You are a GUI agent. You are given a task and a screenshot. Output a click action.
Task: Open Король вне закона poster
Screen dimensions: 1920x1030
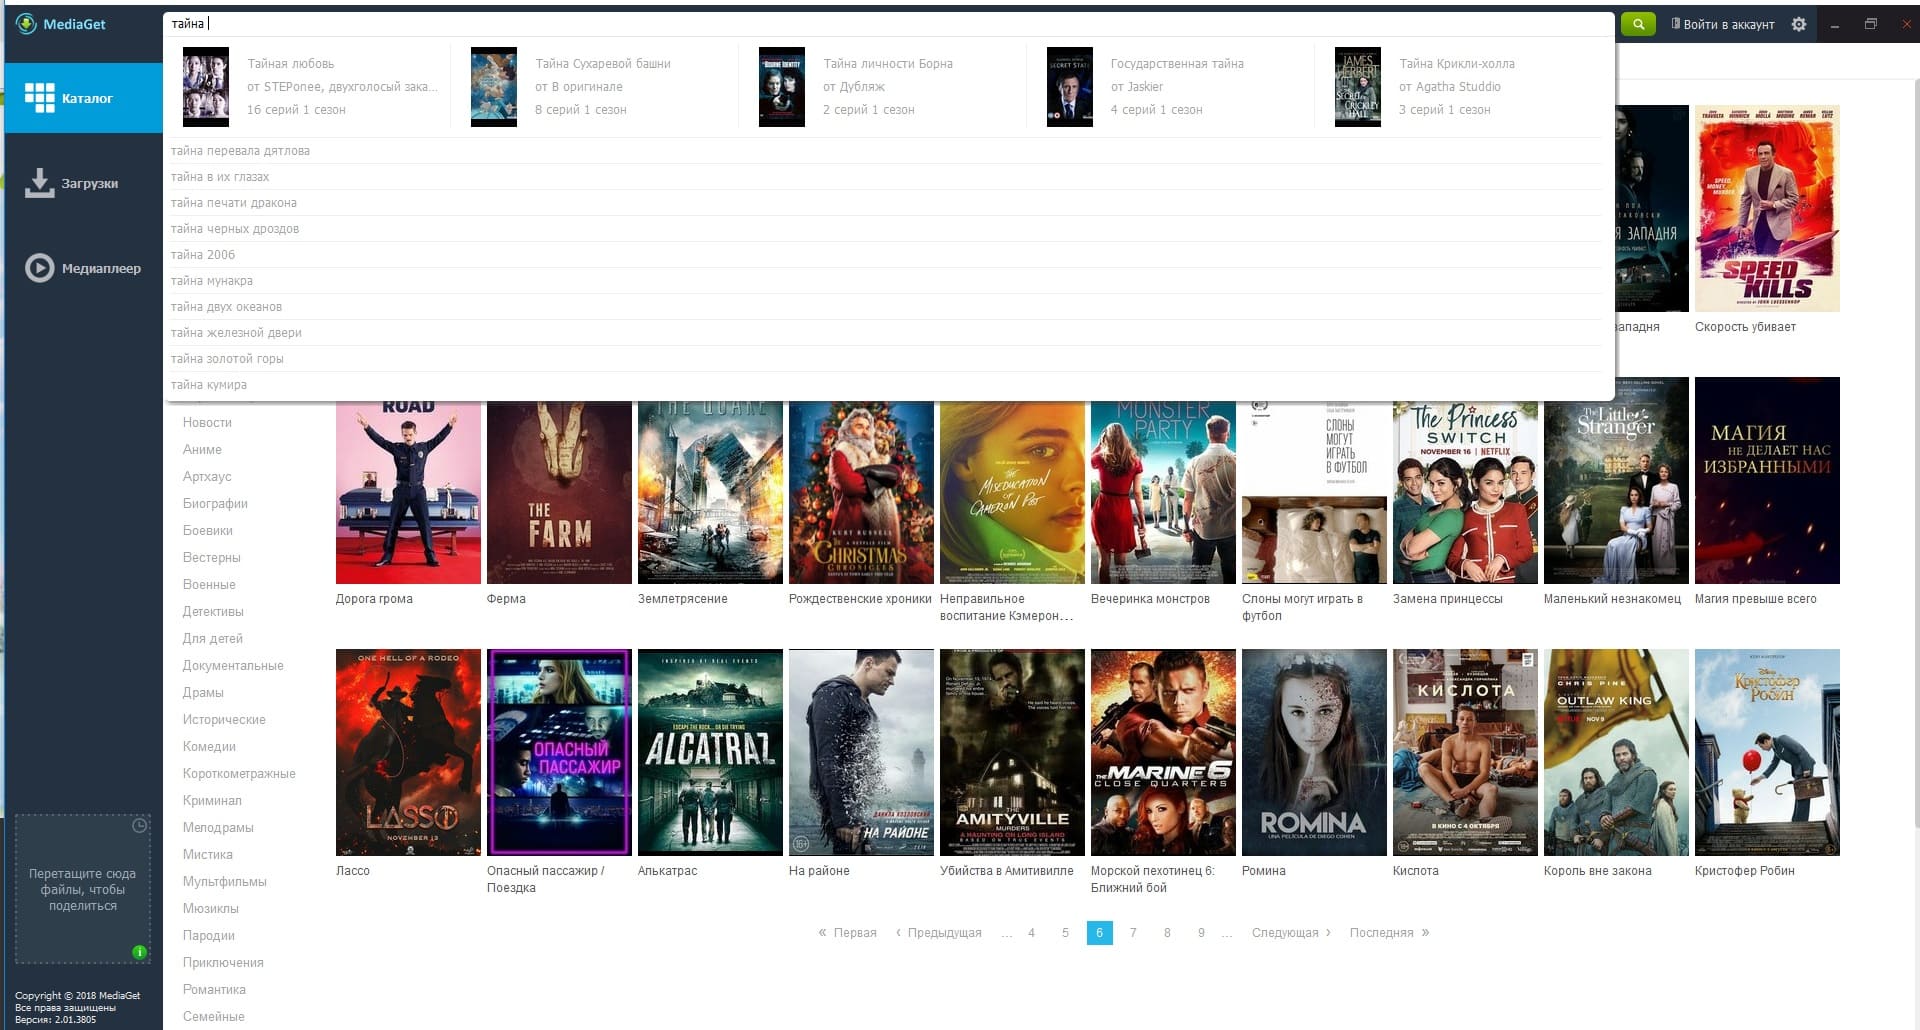pyautogui.click(x=1616, y=752)
